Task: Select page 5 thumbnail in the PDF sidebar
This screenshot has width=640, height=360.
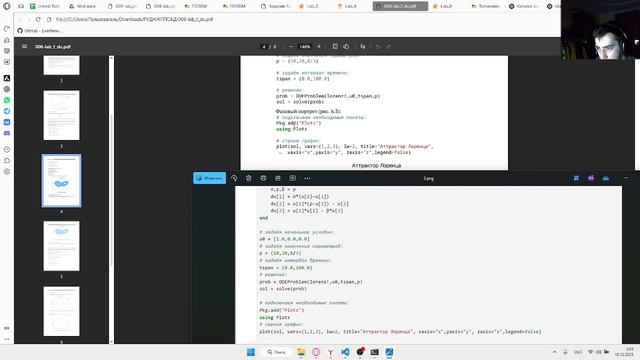Action: click(62, 246)
